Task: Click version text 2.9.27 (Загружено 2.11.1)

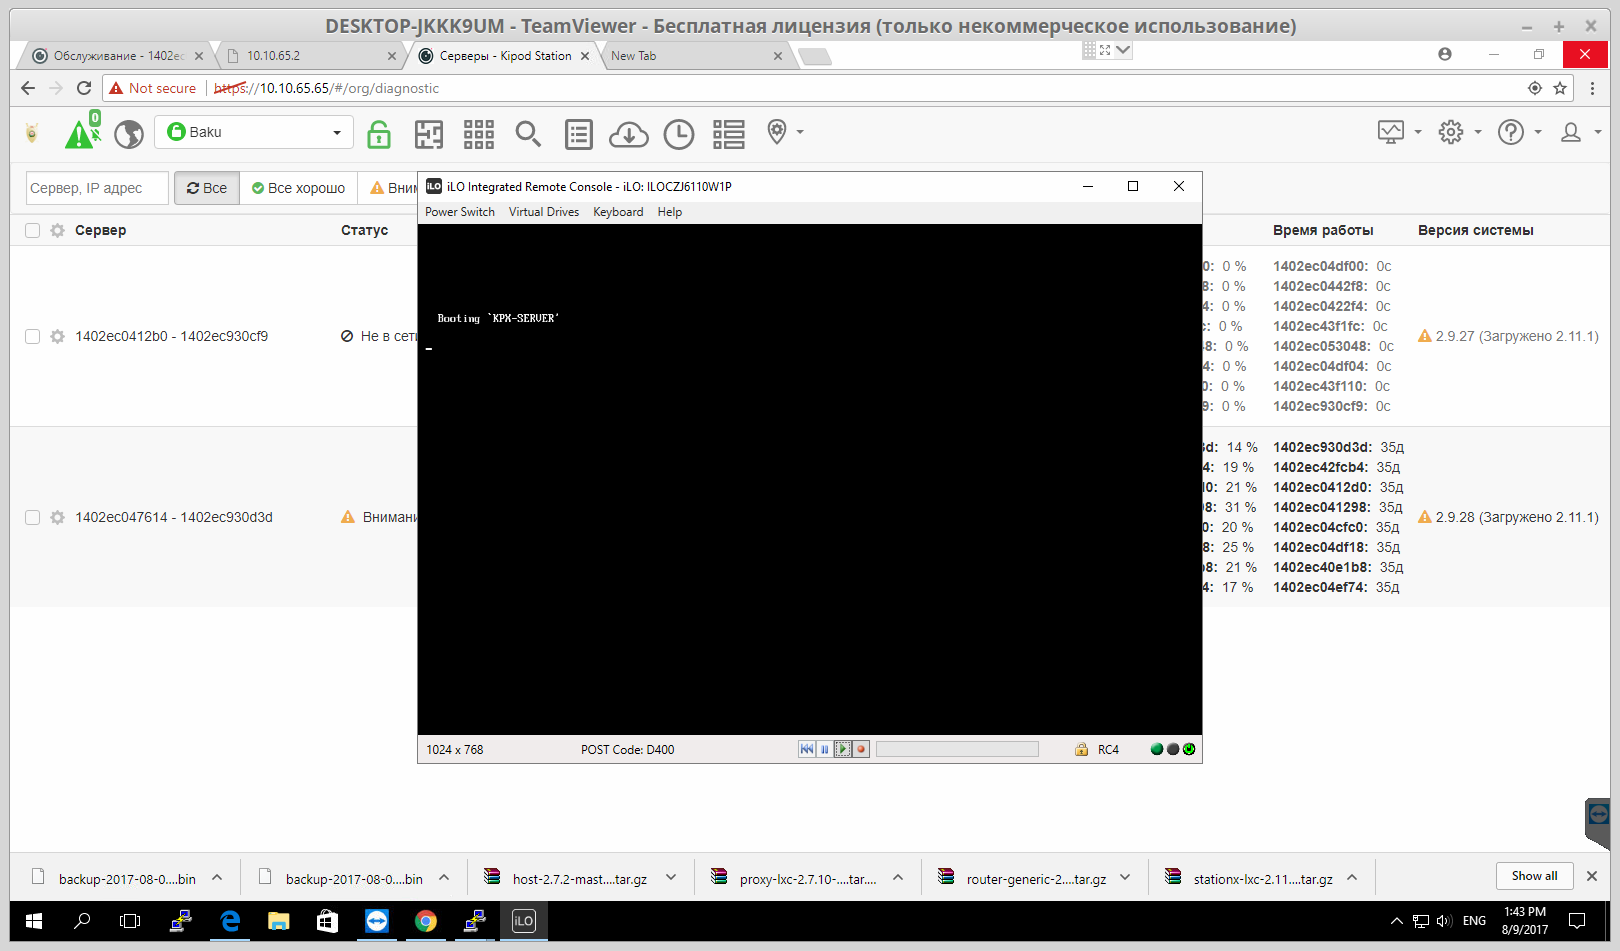Action: [x=1517, y=336]
